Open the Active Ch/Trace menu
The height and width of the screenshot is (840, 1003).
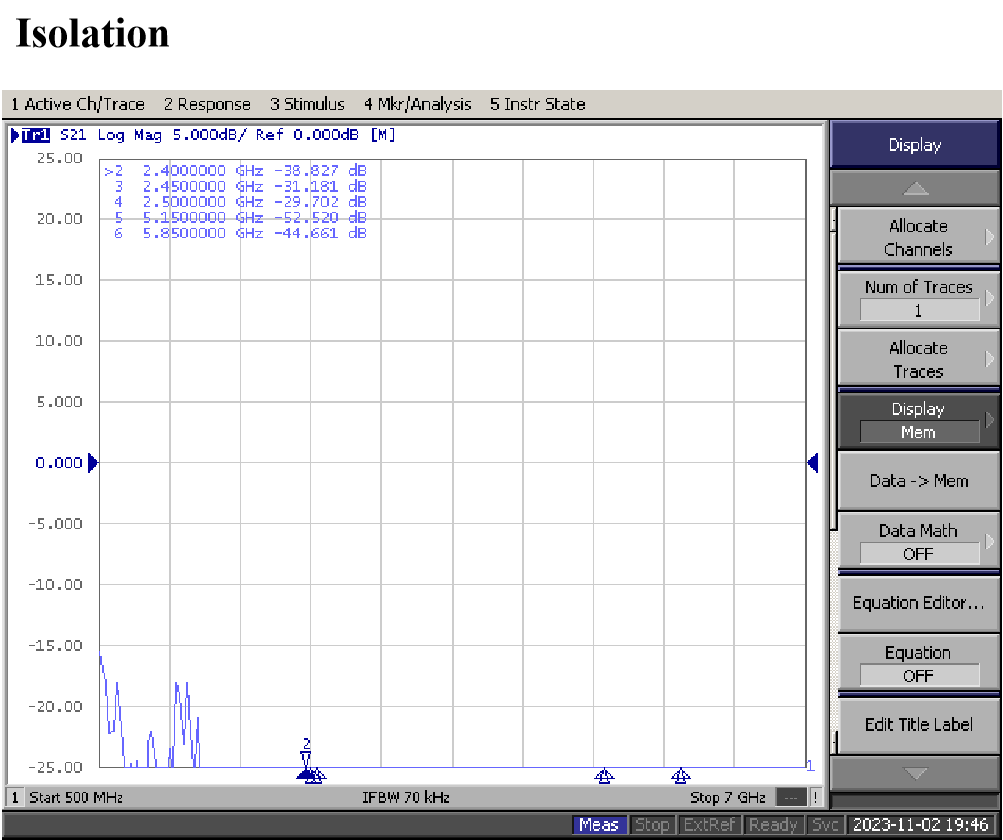[x=77, y=104]
